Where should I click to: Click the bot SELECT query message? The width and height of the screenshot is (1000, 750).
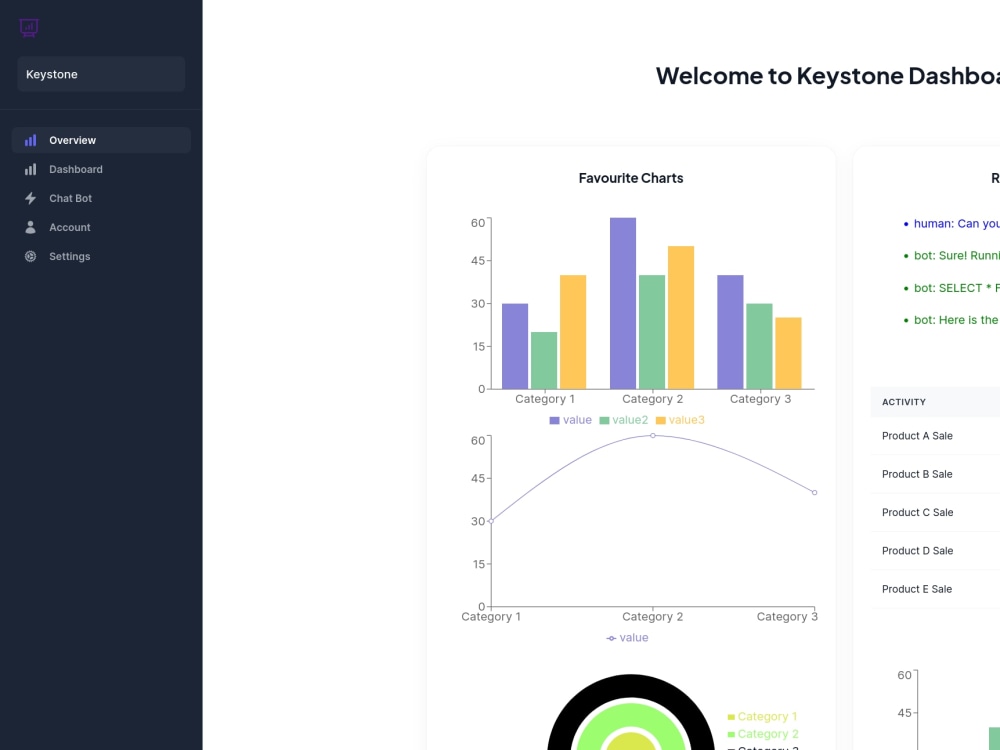[956, 288]
